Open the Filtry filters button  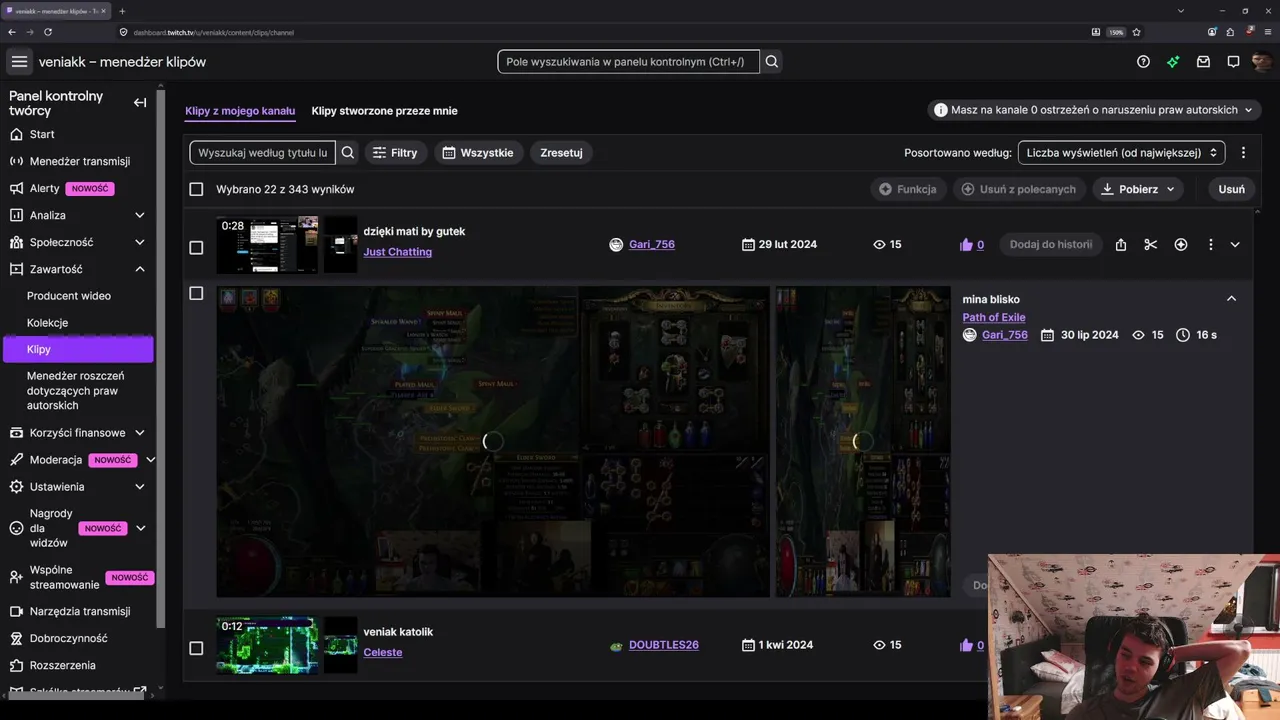pyautogui.click(x=395, y=153)
